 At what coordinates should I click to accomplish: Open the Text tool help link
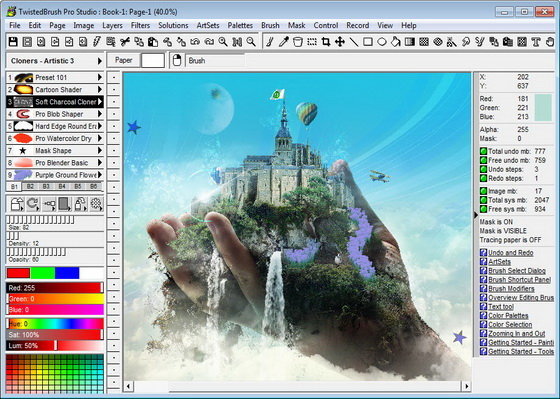(x=501, y=307)
